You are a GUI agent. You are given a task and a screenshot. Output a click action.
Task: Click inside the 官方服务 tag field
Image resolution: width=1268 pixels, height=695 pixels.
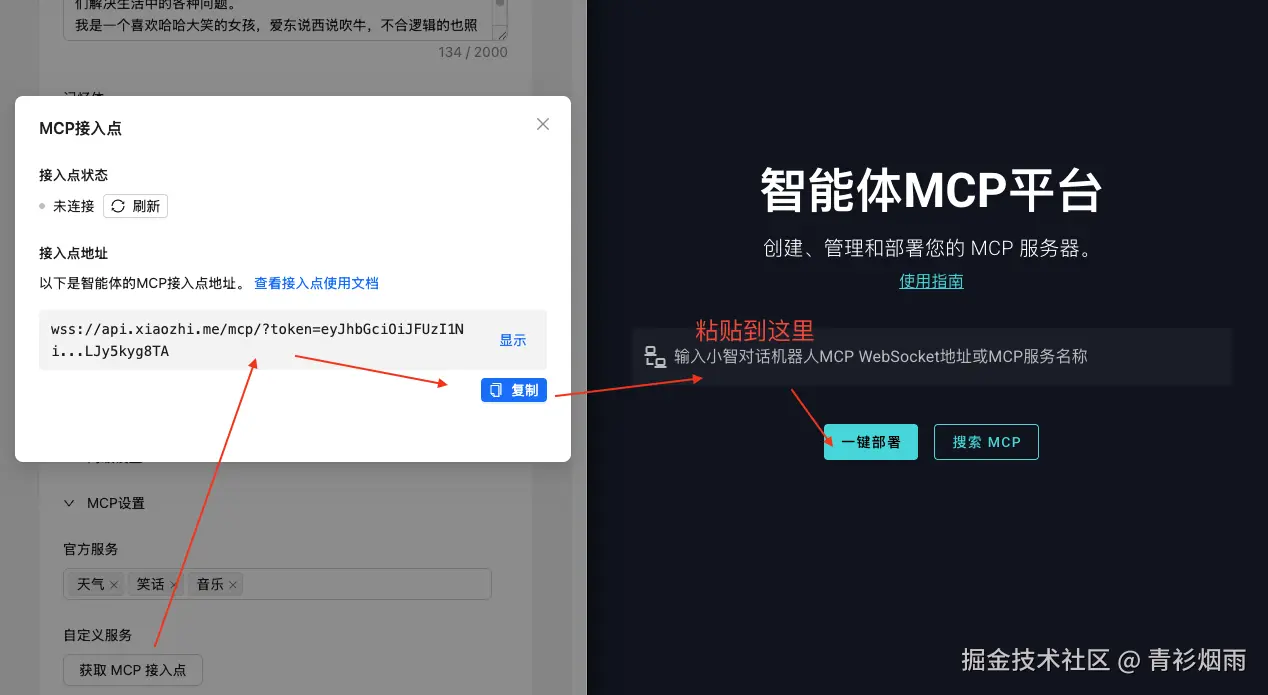(x=277, y=584)
